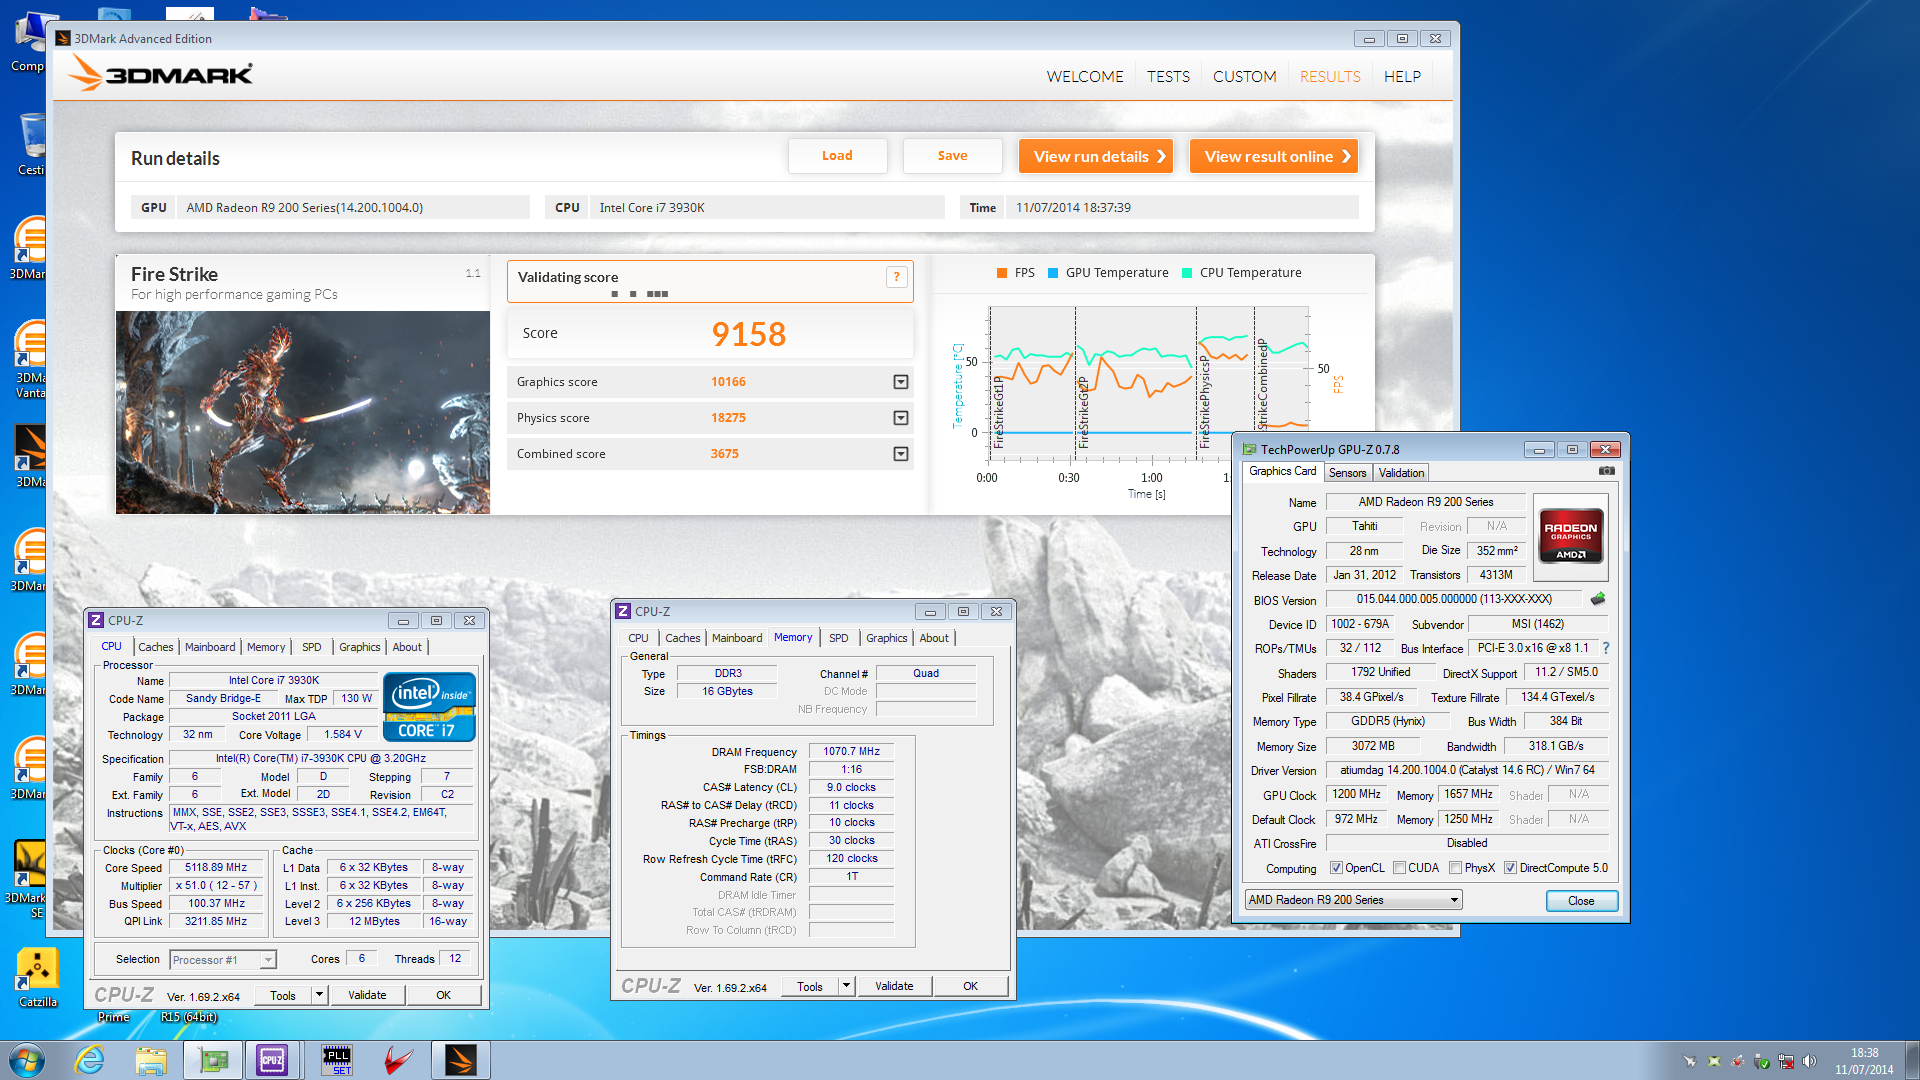Click Validate in the CPU-Z CPU window
This screenshot has width=1920, height=1080.
[367, 995]
